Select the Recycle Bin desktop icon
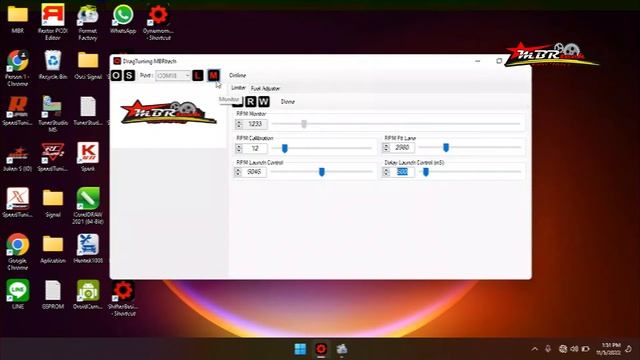Viewport: 640px width, 360px height. 53,65
